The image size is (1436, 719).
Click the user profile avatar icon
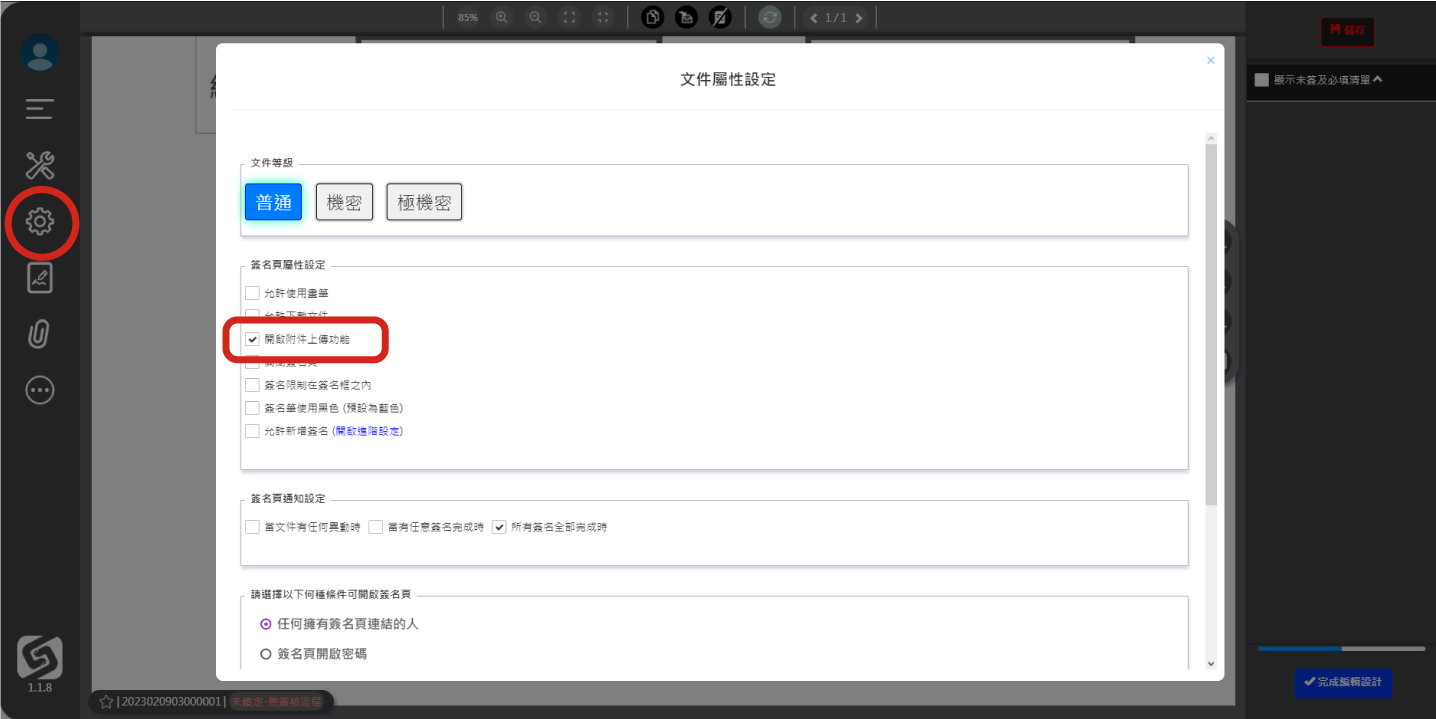(40, 53)
